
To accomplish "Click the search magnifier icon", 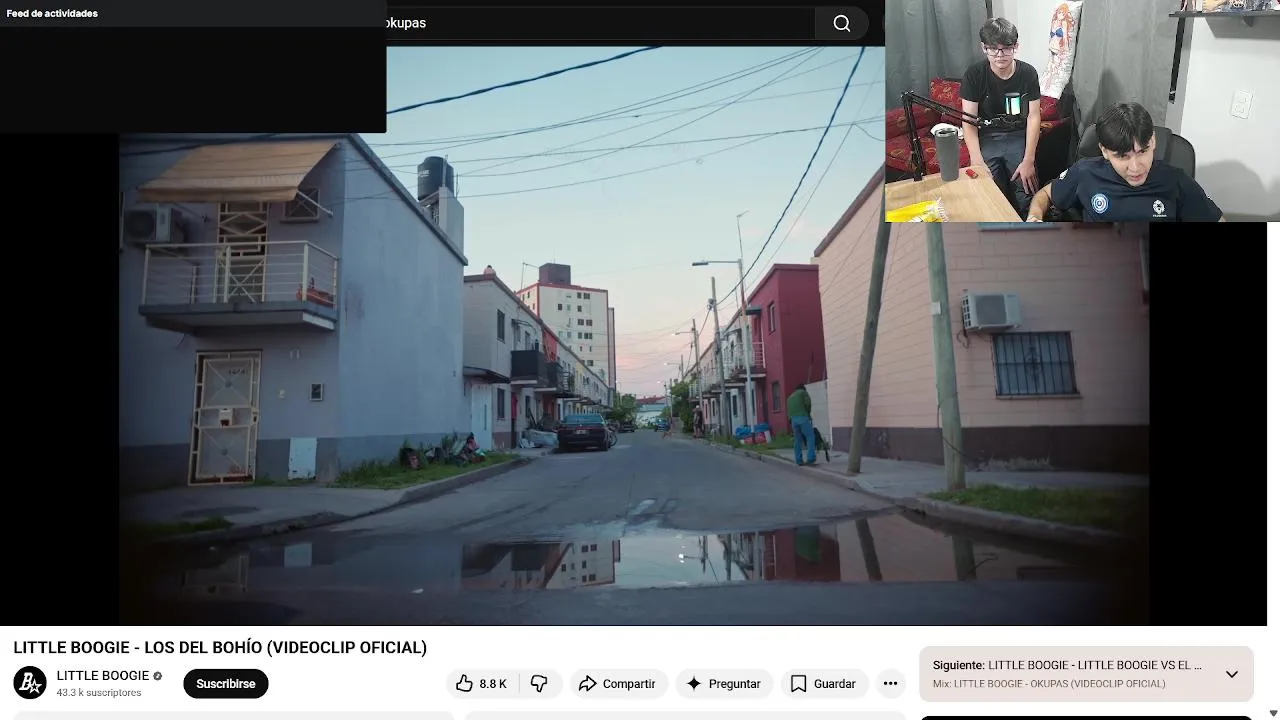I will (842, 23).
